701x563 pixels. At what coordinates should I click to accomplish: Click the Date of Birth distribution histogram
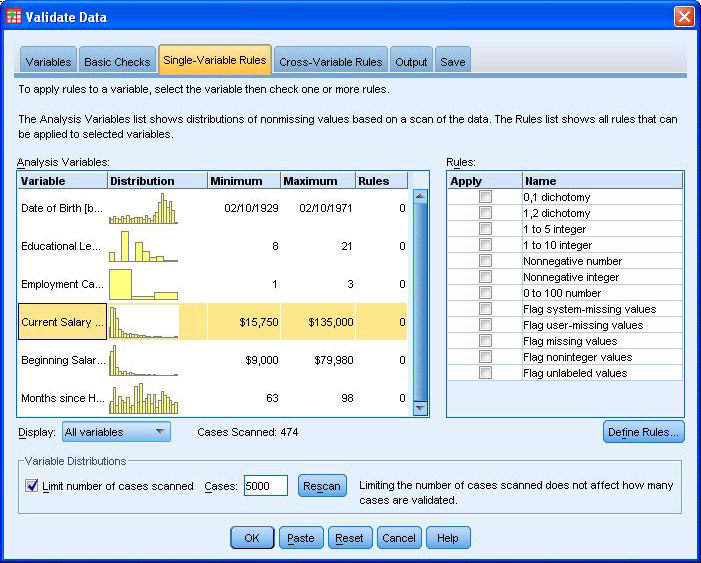(143, 208)
